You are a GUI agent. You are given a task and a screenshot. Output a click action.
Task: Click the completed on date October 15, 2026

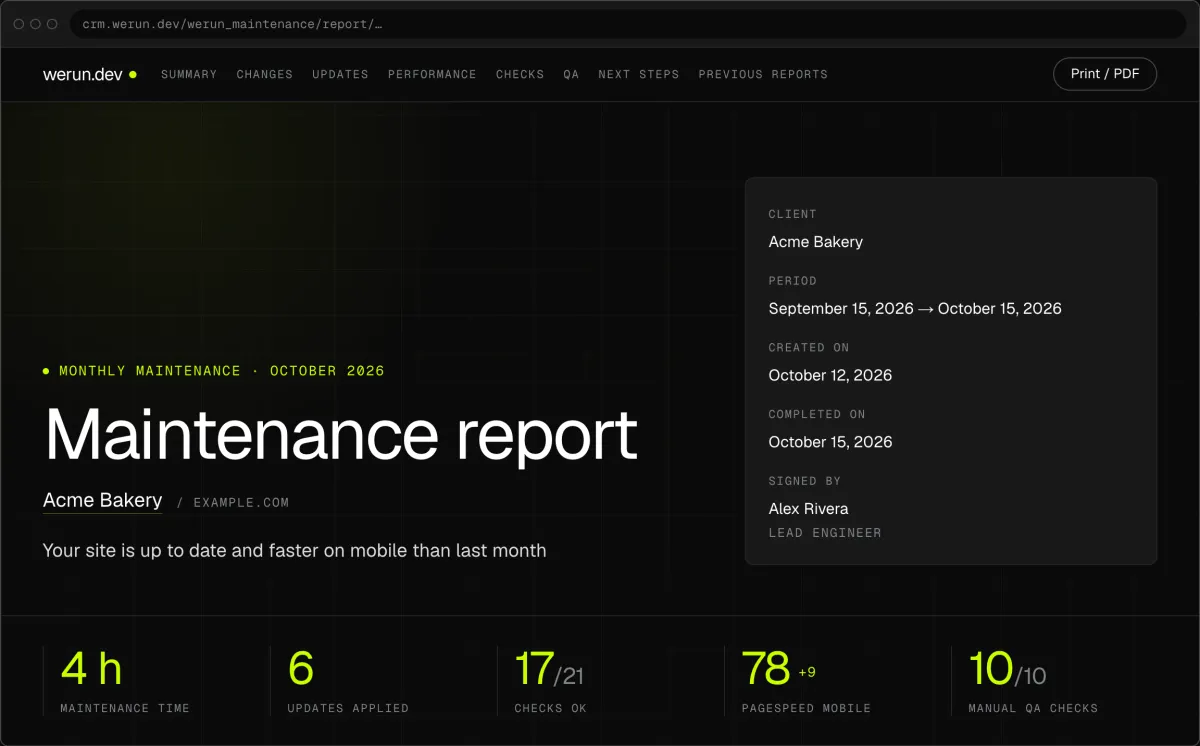[x=830, y=442]
